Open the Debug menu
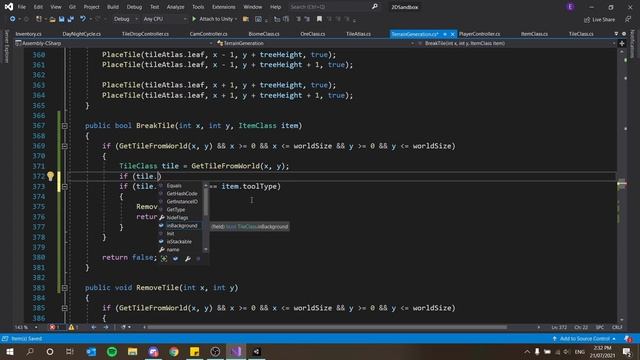Image resolution: width=640 pixels, height=360 pixels. [134, 7]
